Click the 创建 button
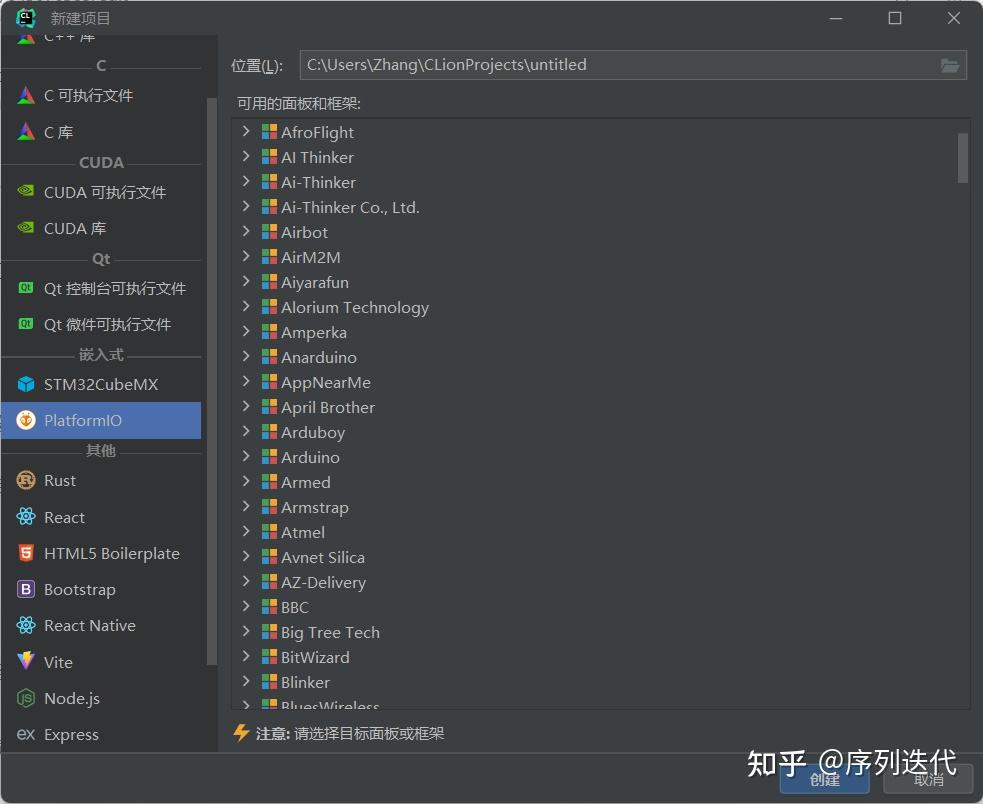The height and width of the screenshot is (804, 983). pyautogui.click(x=824, y=780)
